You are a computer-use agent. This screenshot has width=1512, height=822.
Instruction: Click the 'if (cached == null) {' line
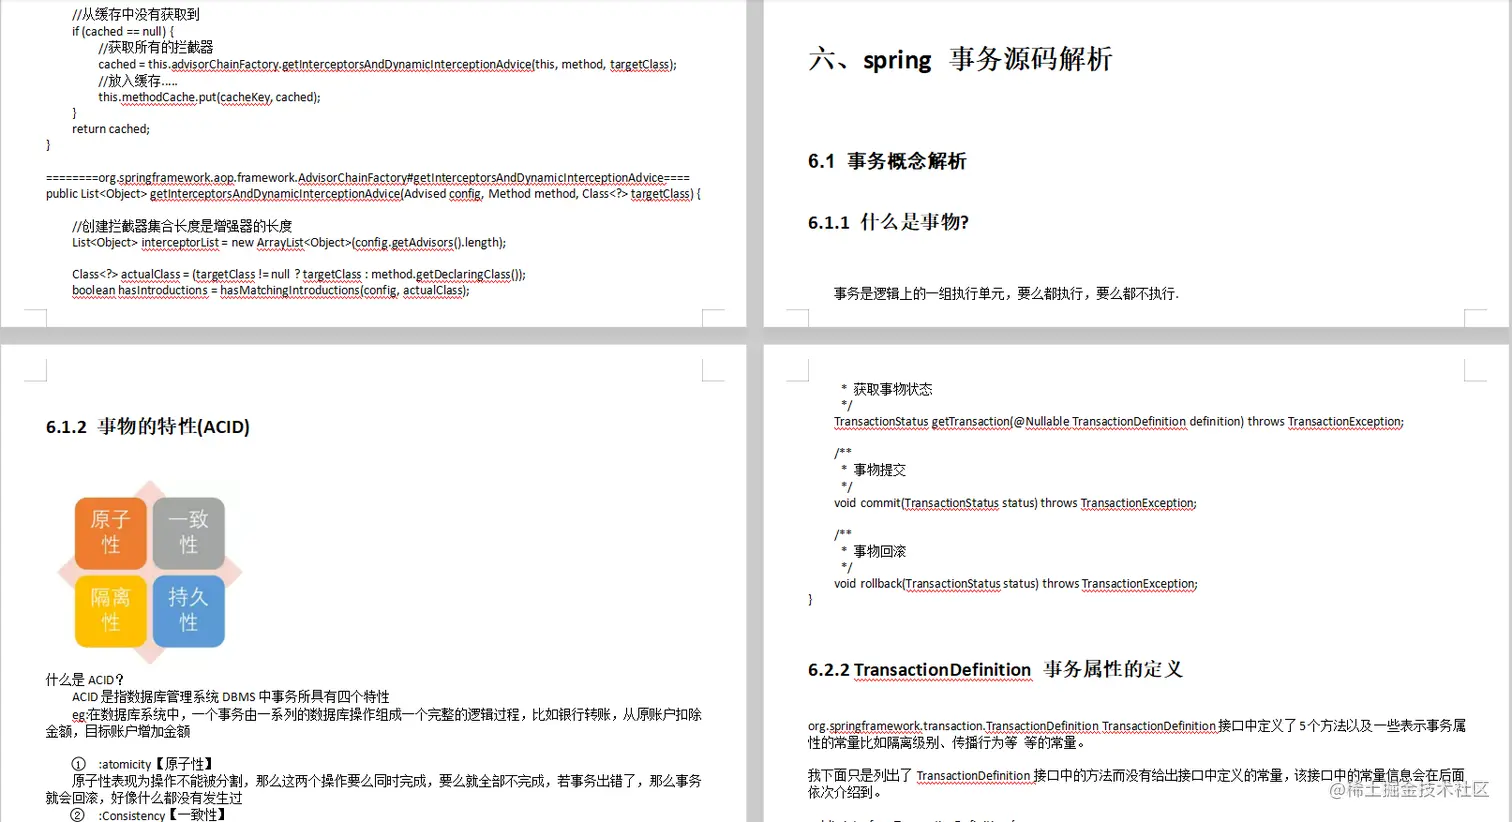123,31
